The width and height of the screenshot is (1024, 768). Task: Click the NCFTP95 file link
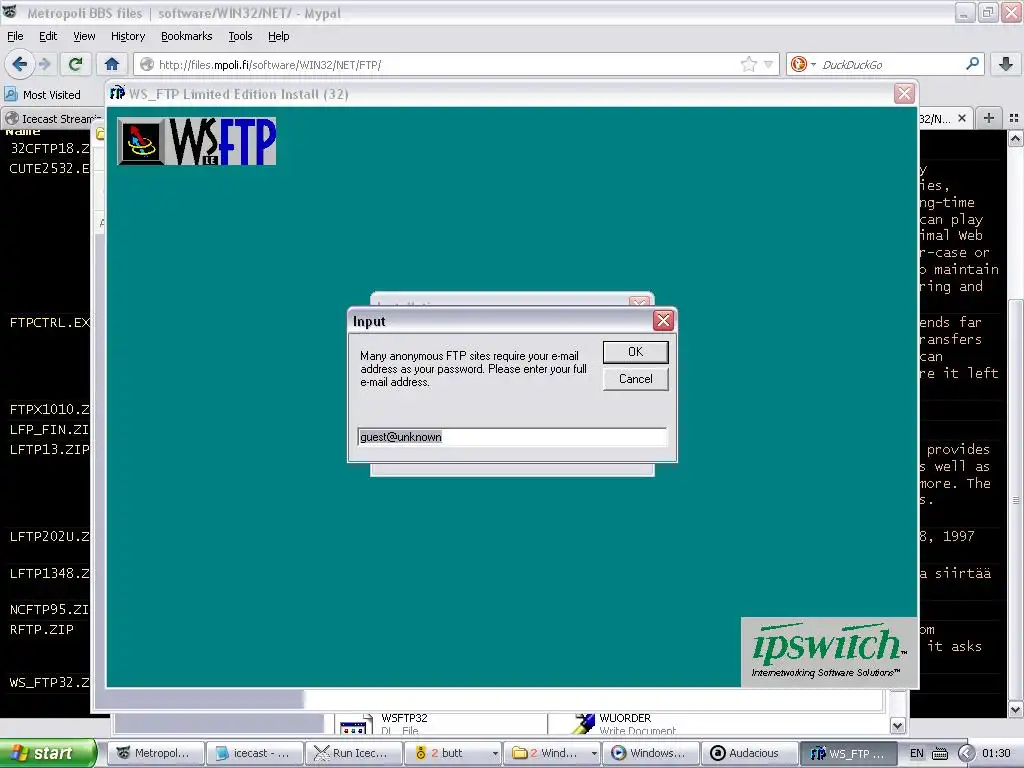[50, 610]
